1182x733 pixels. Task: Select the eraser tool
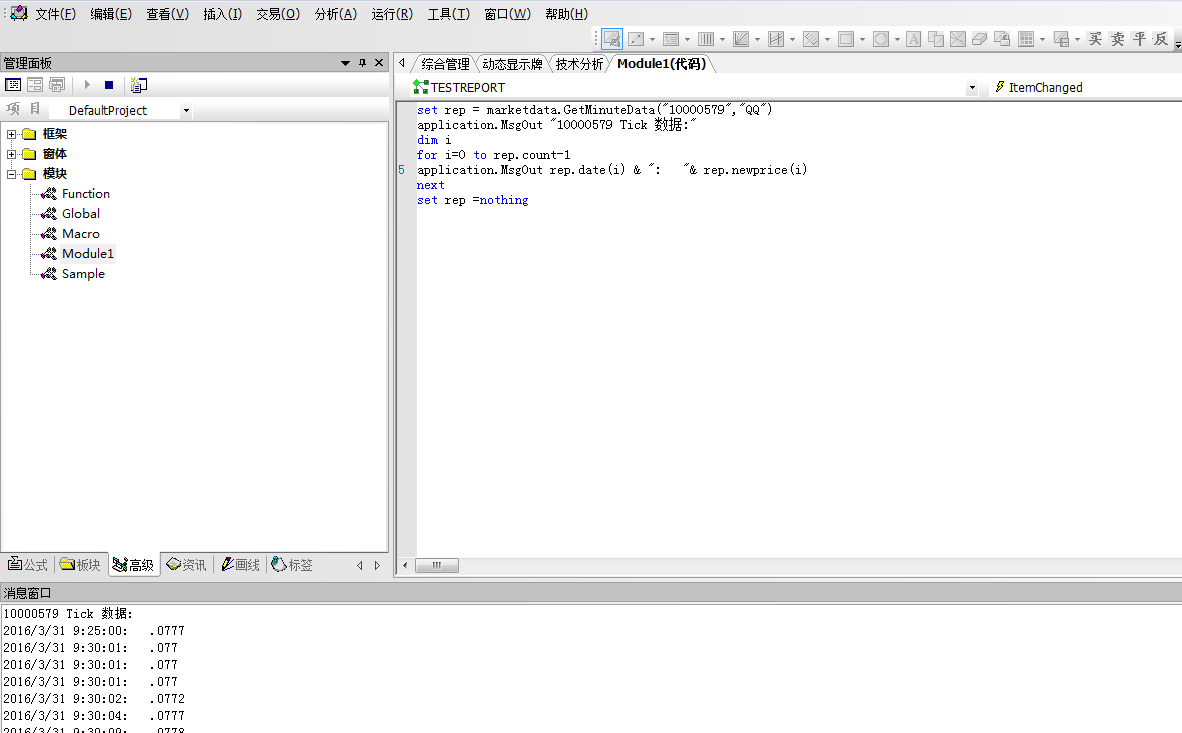(x=979, y=39)
